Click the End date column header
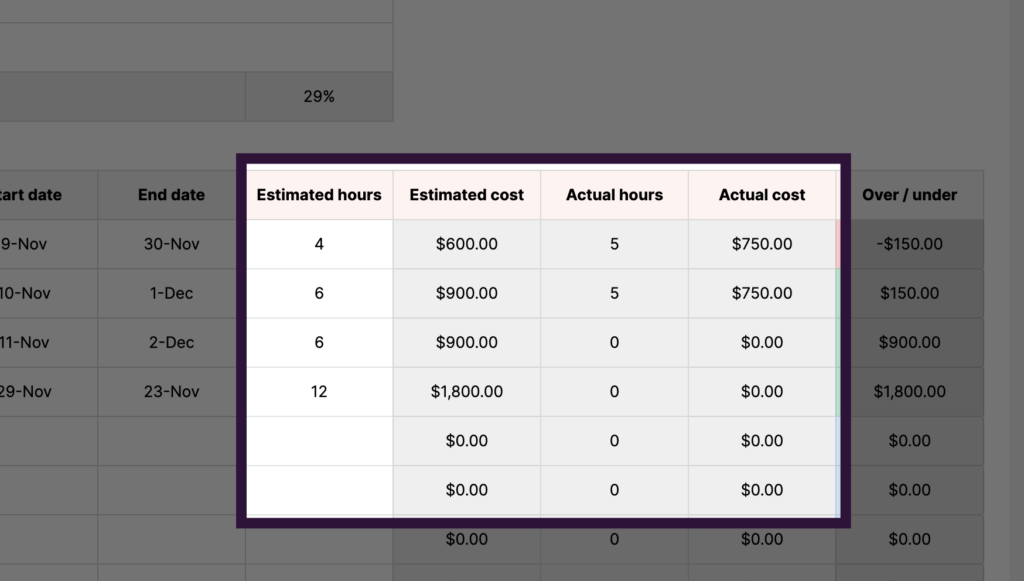This screenshot has width=1024, height=581. click(171, 195)
